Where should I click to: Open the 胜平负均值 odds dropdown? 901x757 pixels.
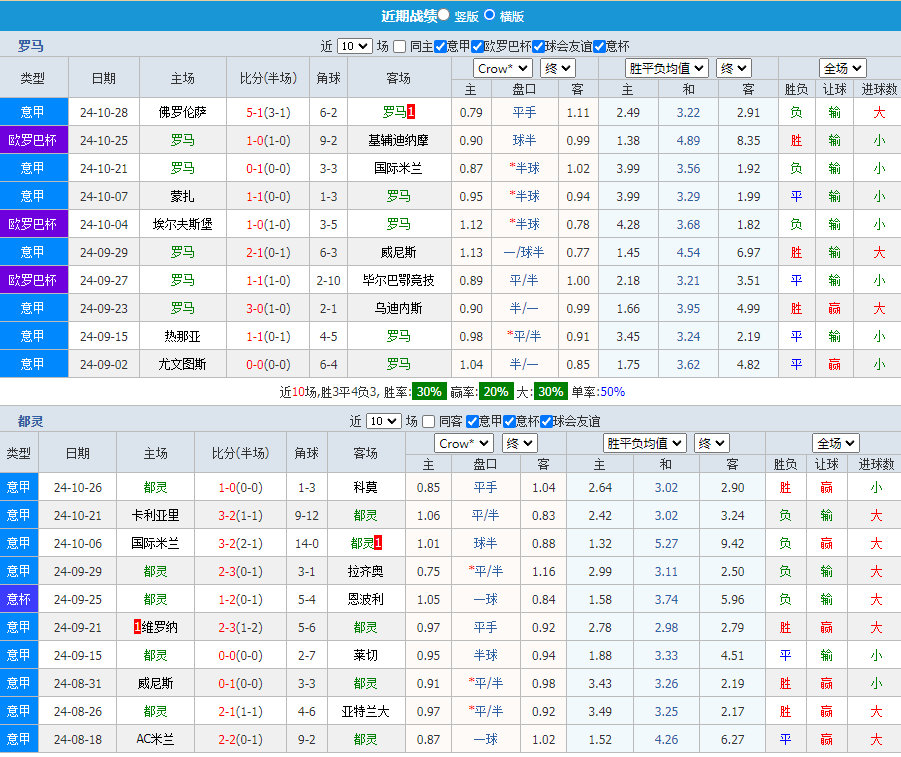(666, 67)
